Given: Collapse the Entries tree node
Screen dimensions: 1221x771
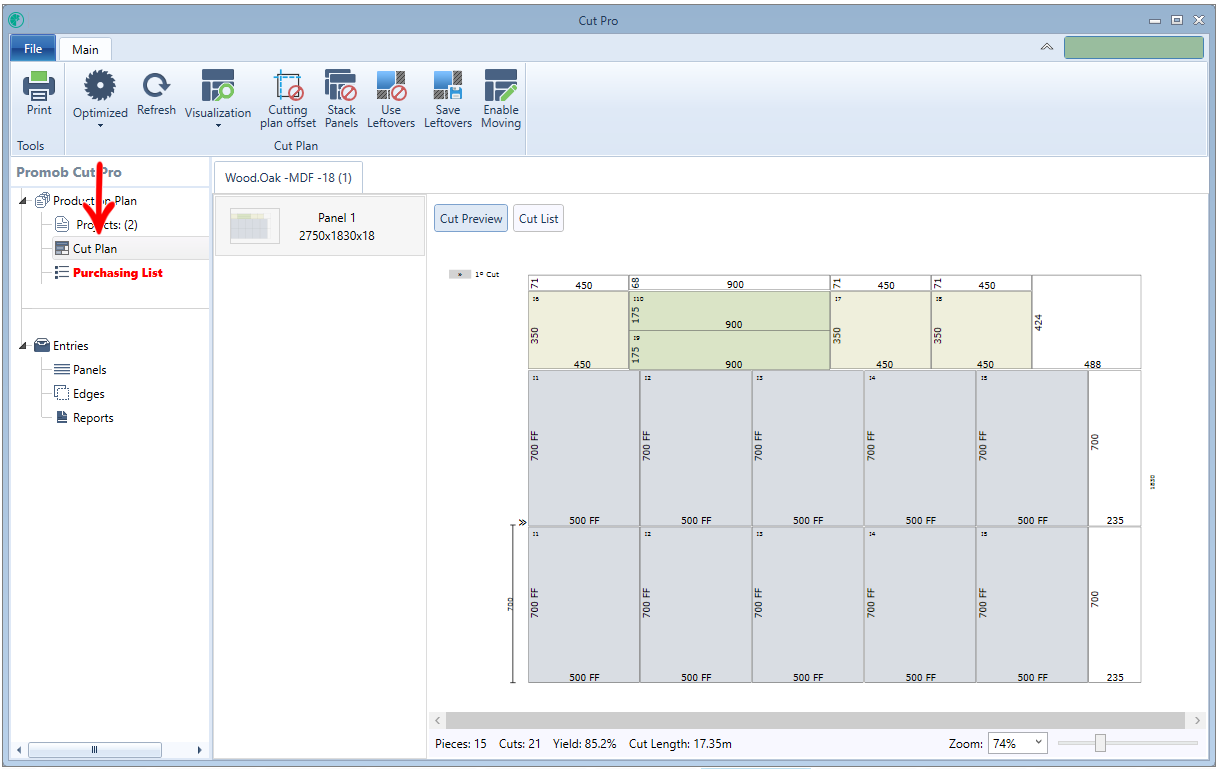Looking at the screenshot, I should [24, 346].
